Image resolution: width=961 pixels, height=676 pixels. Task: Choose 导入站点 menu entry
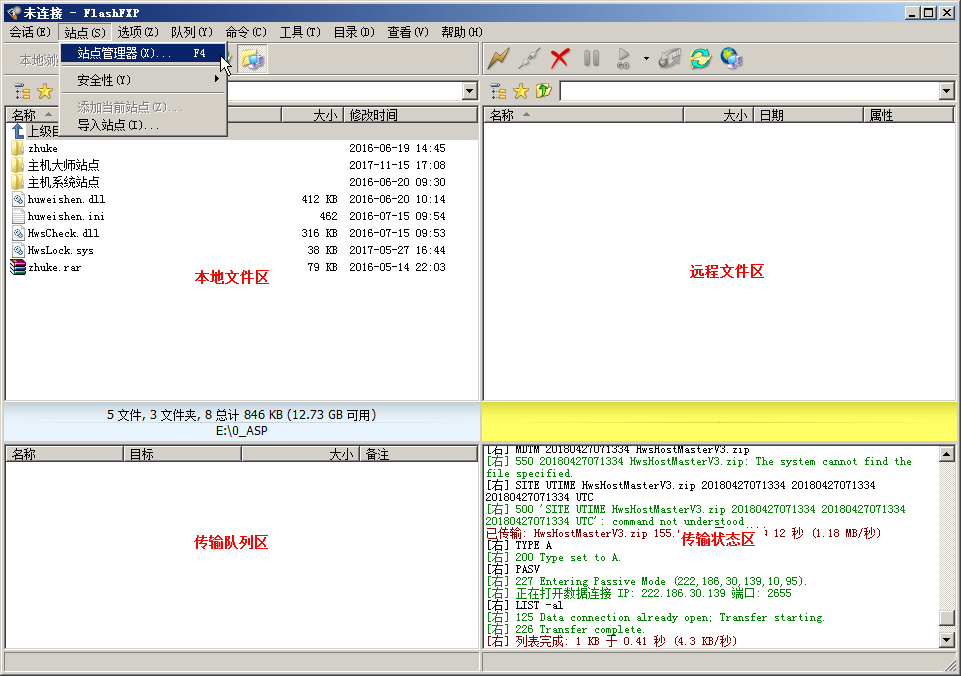(x=118, y=125)
